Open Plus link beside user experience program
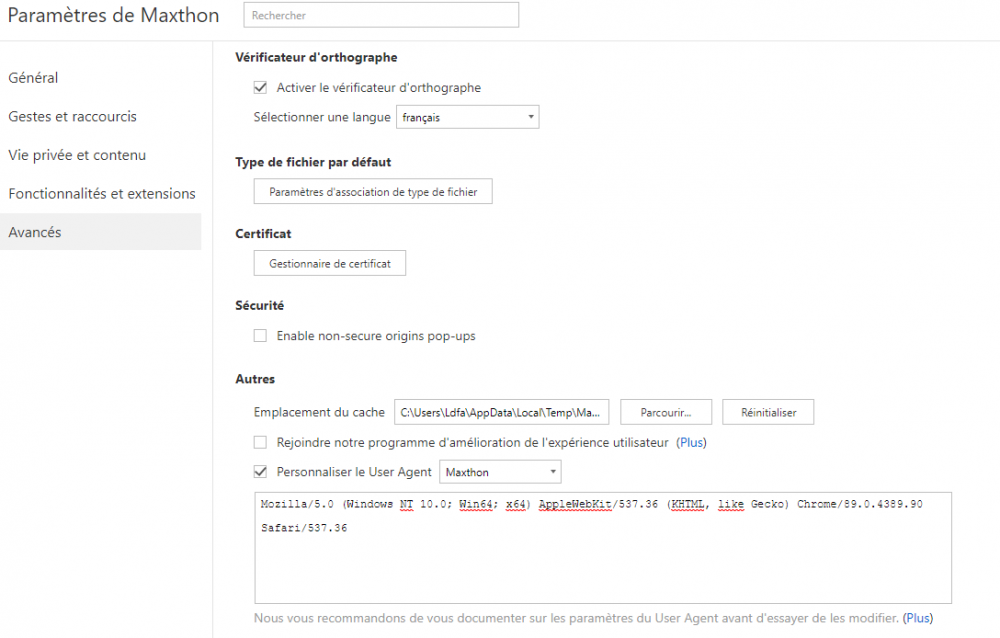1000x638 pixels. tap(692, 442)
